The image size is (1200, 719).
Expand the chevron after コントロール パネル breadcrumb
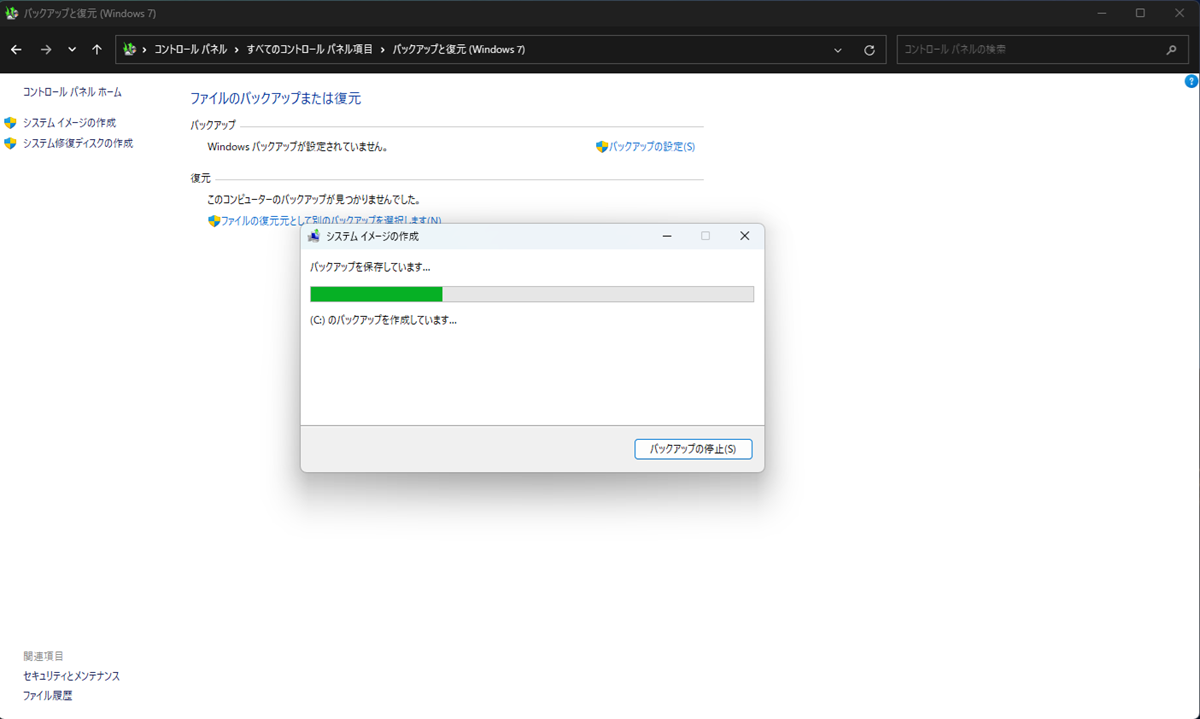tap(237, 50)
